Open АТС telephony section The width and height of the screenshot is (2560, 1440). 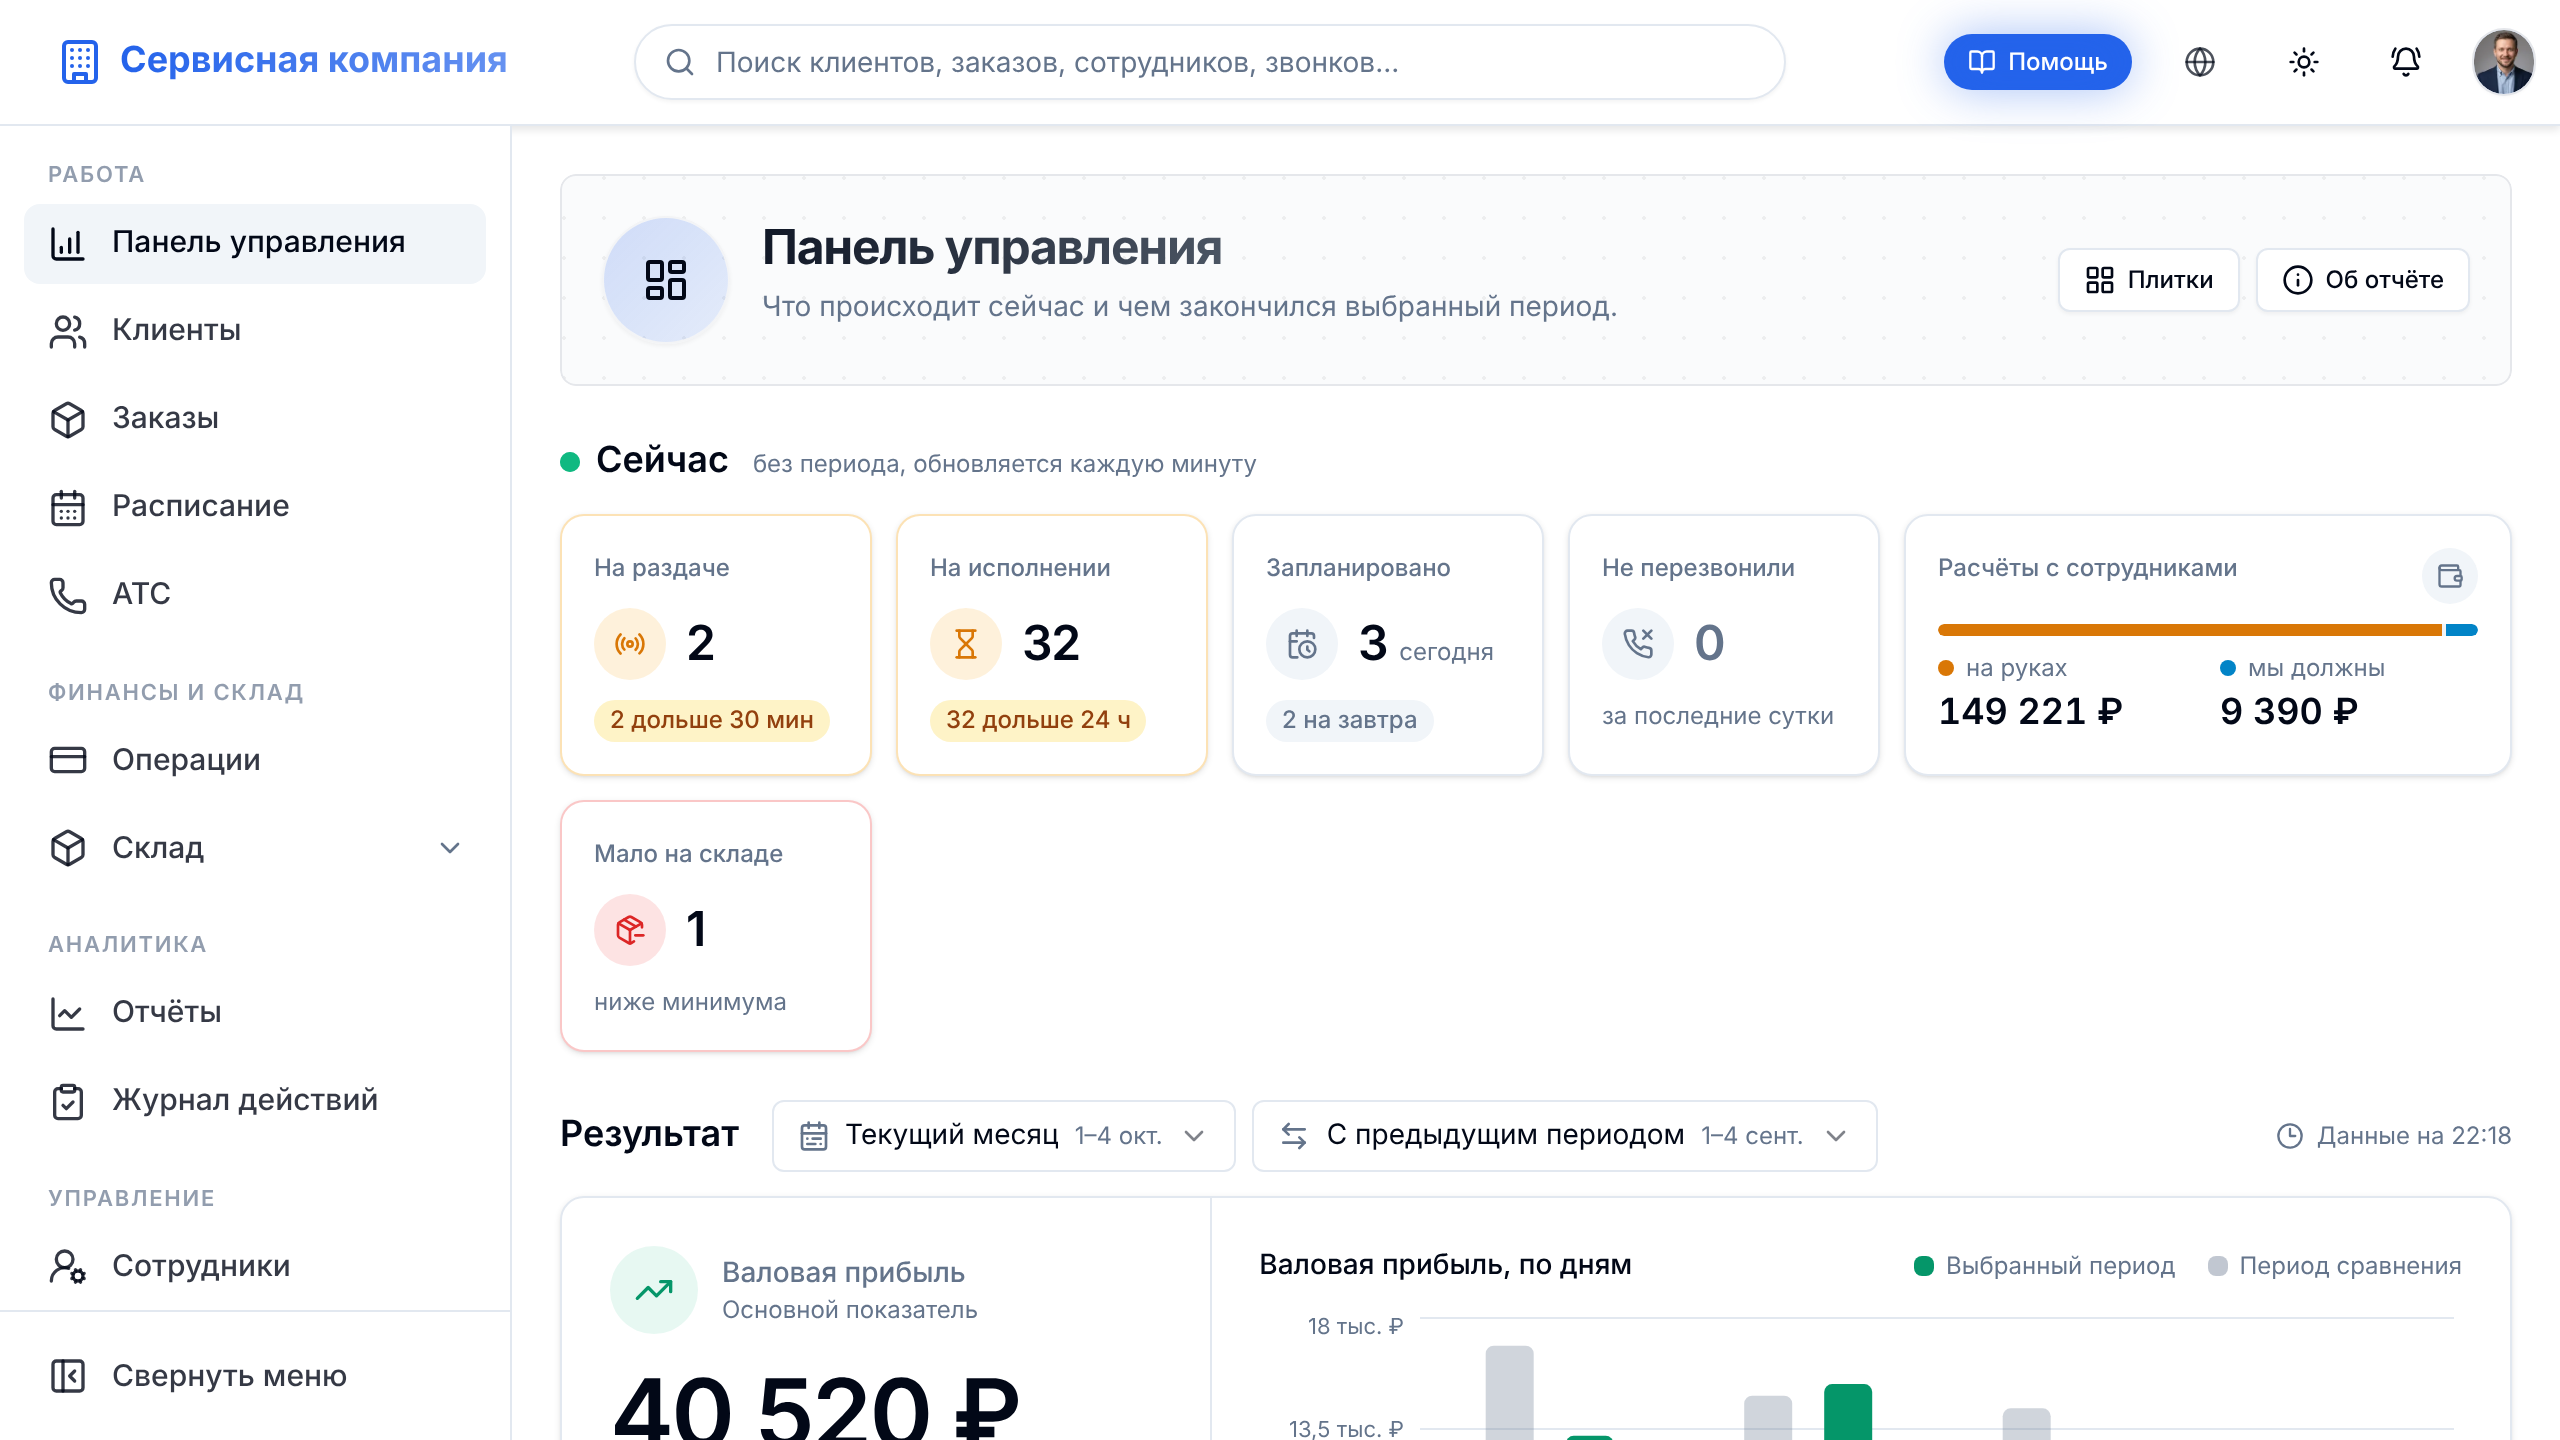(255, 594)
